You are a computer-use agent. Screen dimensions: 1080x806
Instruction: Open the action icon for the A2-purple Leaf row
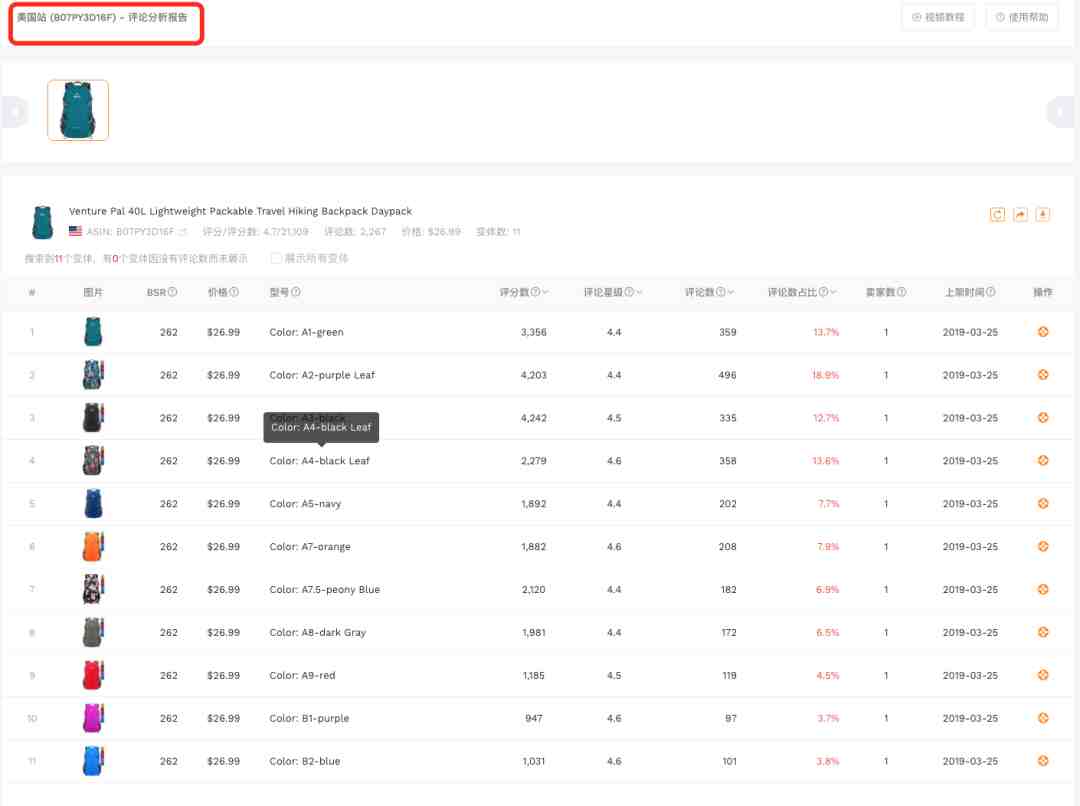(x=1043, y=375)
